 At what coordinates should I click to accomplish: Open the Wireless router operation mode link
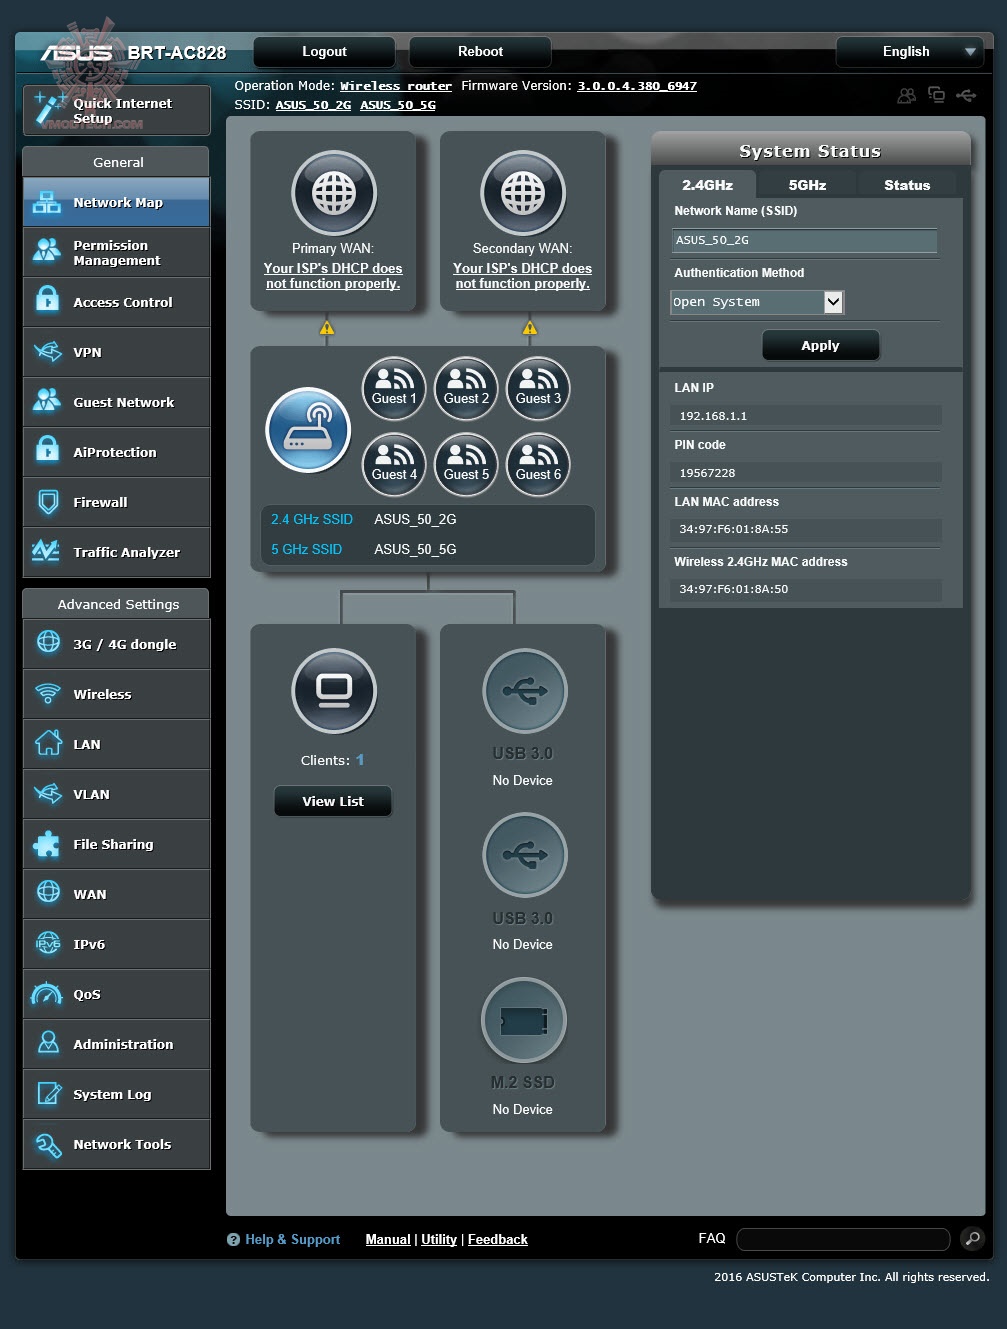coord(396,86)
